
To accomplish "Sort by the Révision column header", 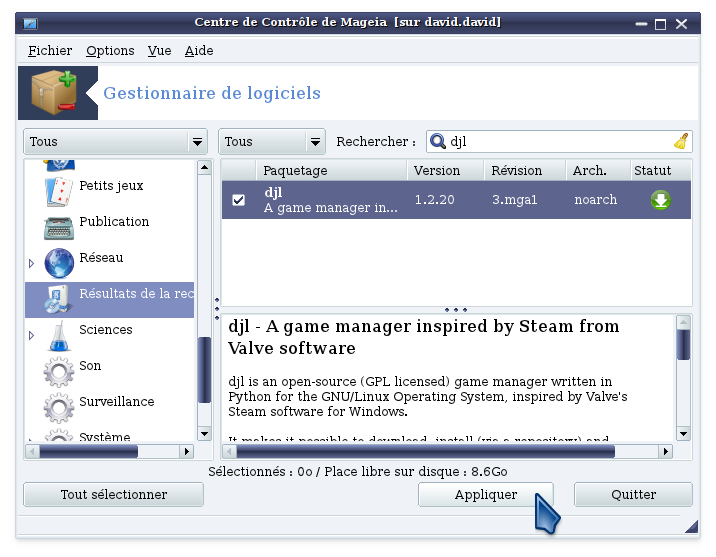I will point(525,170).
